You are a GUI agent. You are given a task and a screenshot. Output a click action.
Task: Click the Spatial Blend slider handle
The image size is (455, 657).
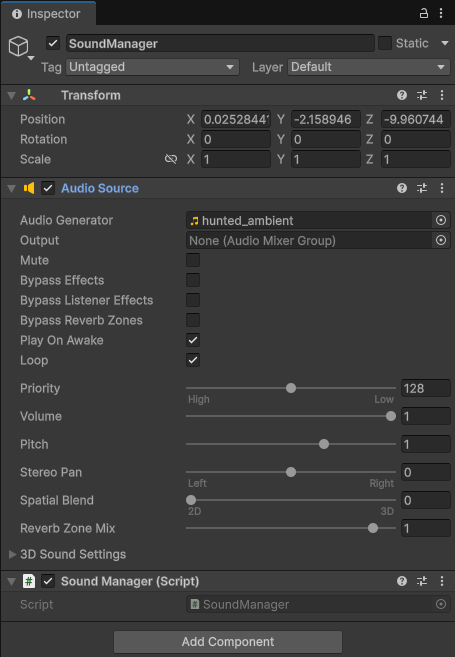[191, 500]
